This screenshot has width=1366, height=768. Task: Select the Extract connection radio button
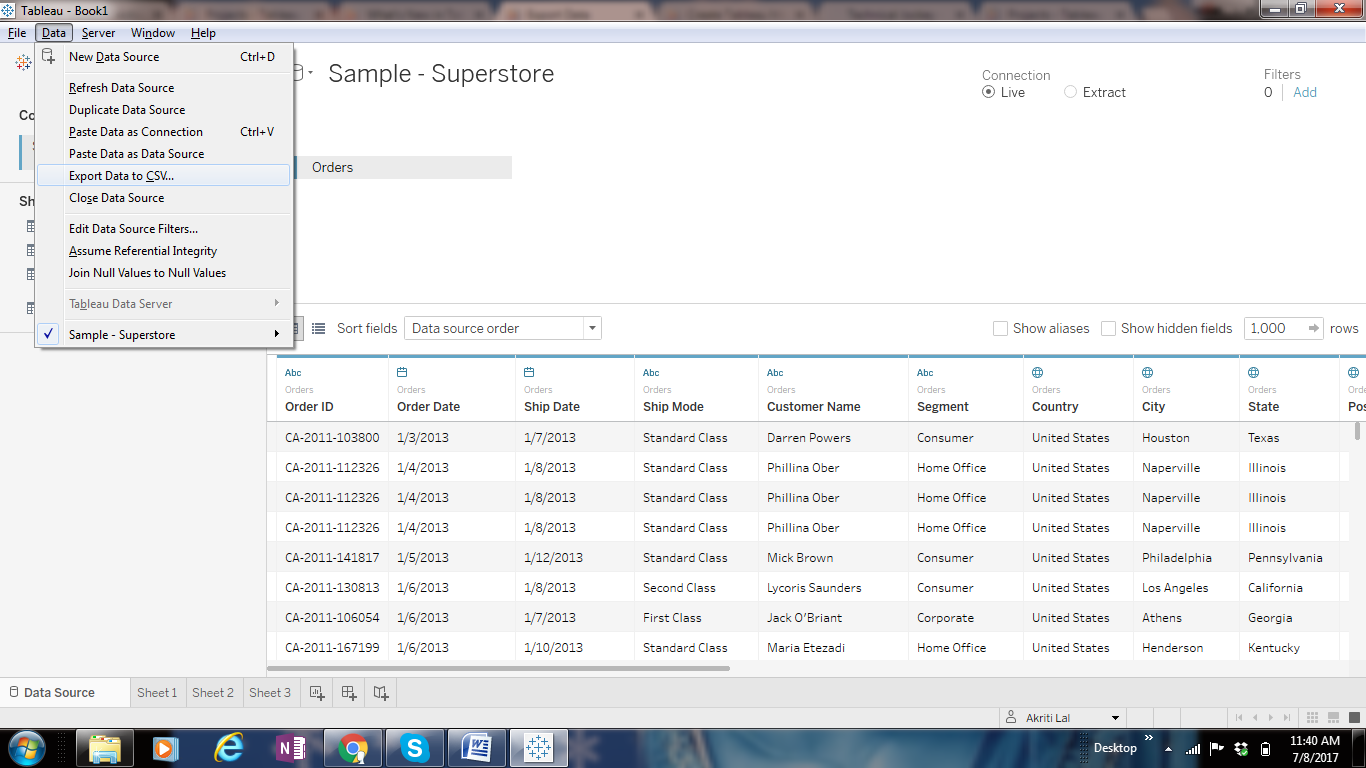tap(1071, 92)
